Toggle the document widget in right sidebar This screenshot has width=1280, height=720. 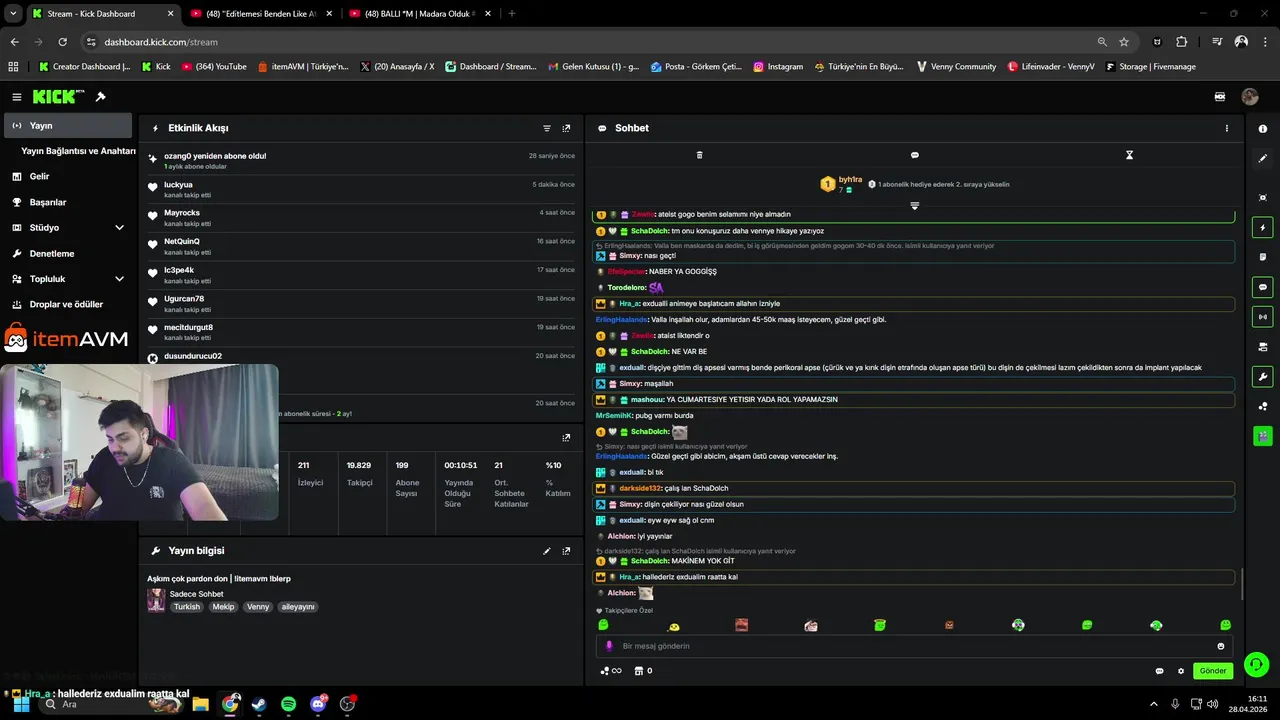pos(1263,257)
